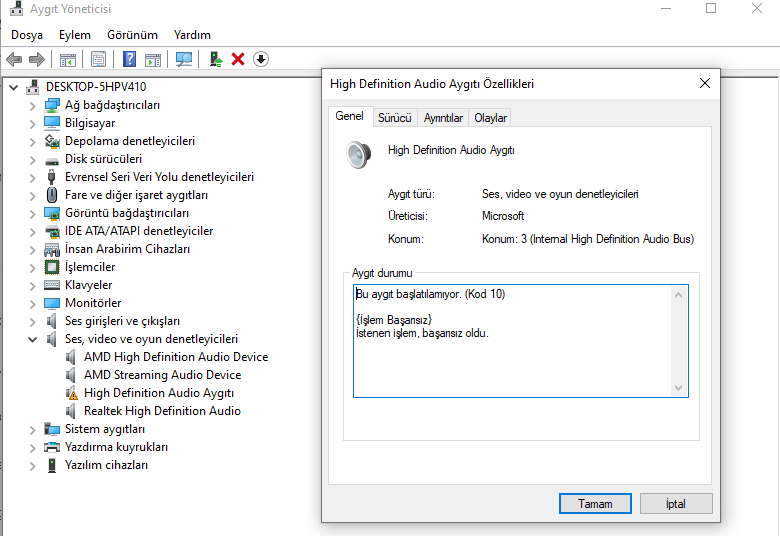Open the Properties toolbar icon
This screenshot has height=536, width=780.
(98, 60)
